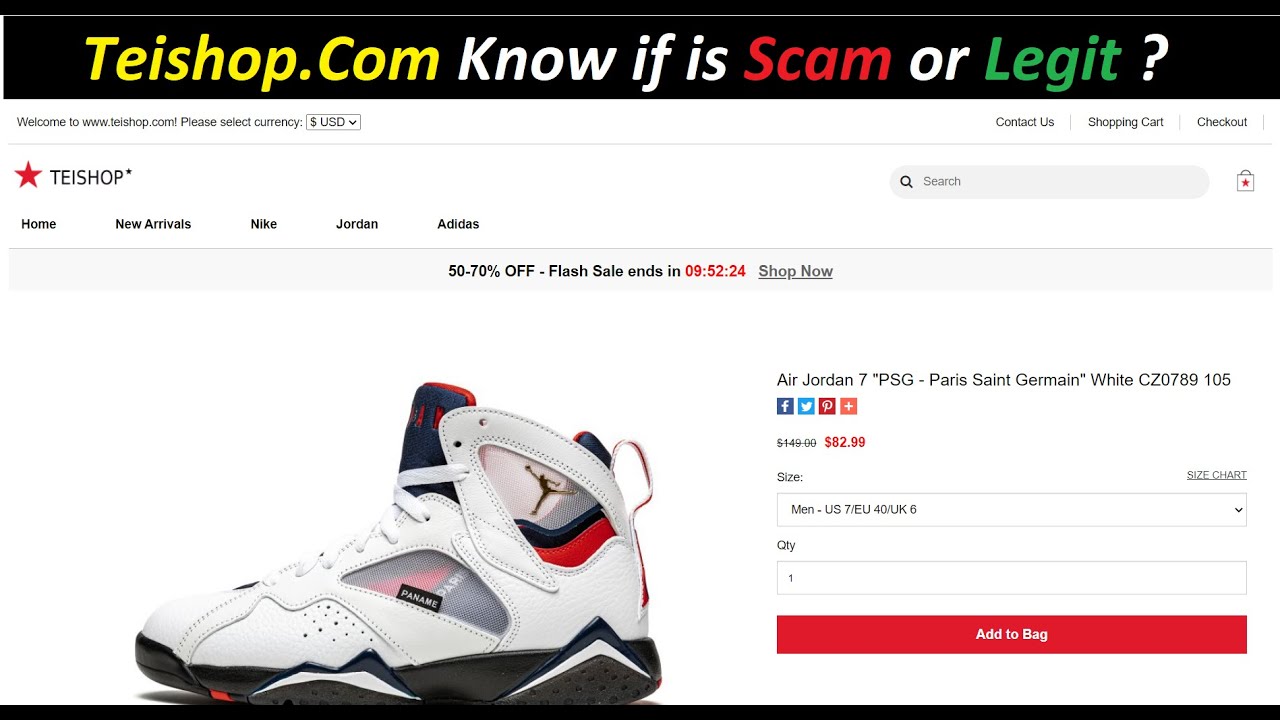Open the Home menu item

[39, 224]
